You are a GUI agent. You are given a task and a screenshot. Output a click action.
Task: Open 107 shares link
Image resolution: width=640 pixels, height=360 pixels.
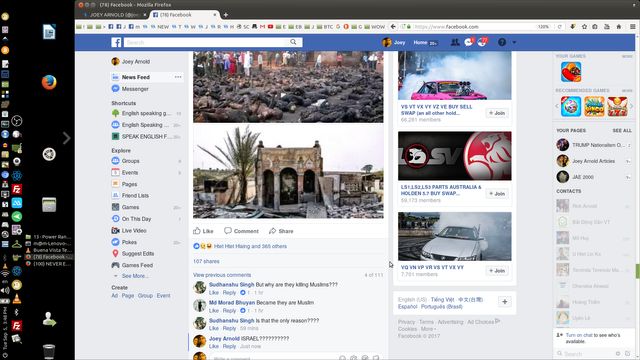(x=206, y=261)
